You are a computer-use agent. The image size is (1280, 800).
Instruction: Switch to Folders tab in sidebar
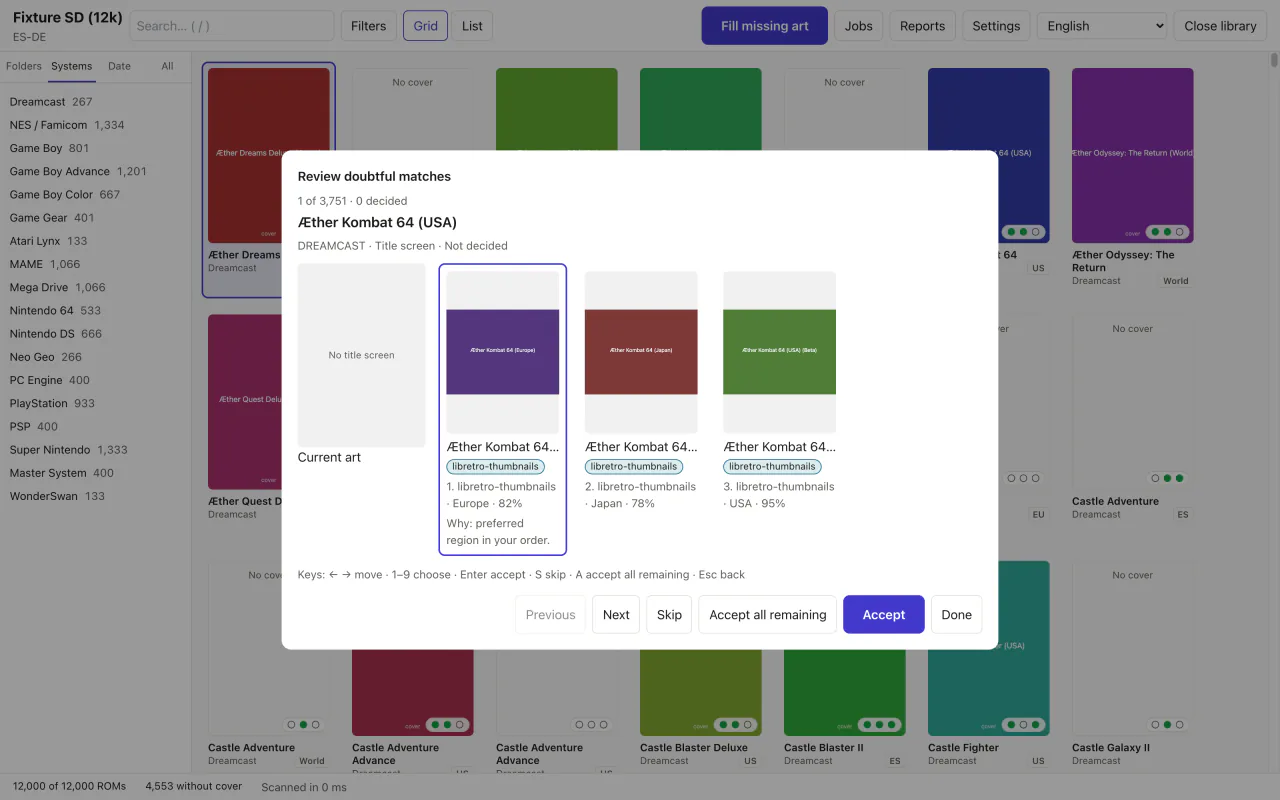tap(24, 66)
